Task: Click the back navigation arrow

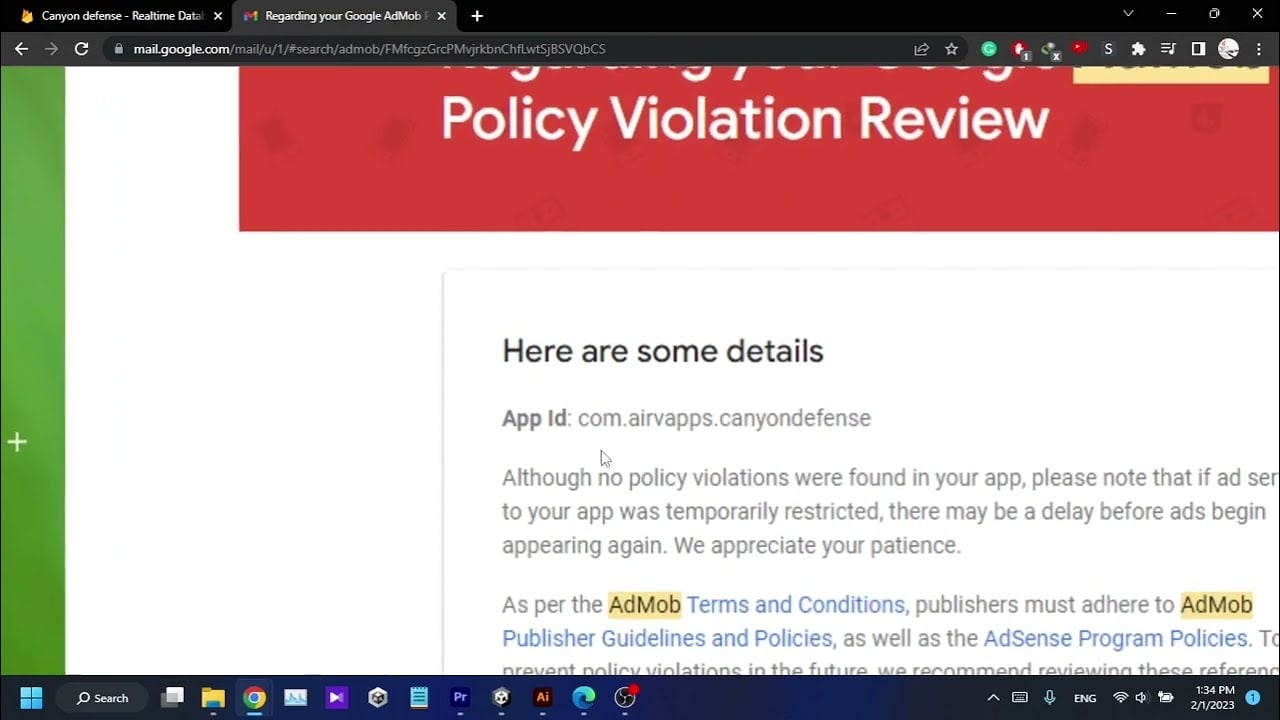Action: coord(20,48)
